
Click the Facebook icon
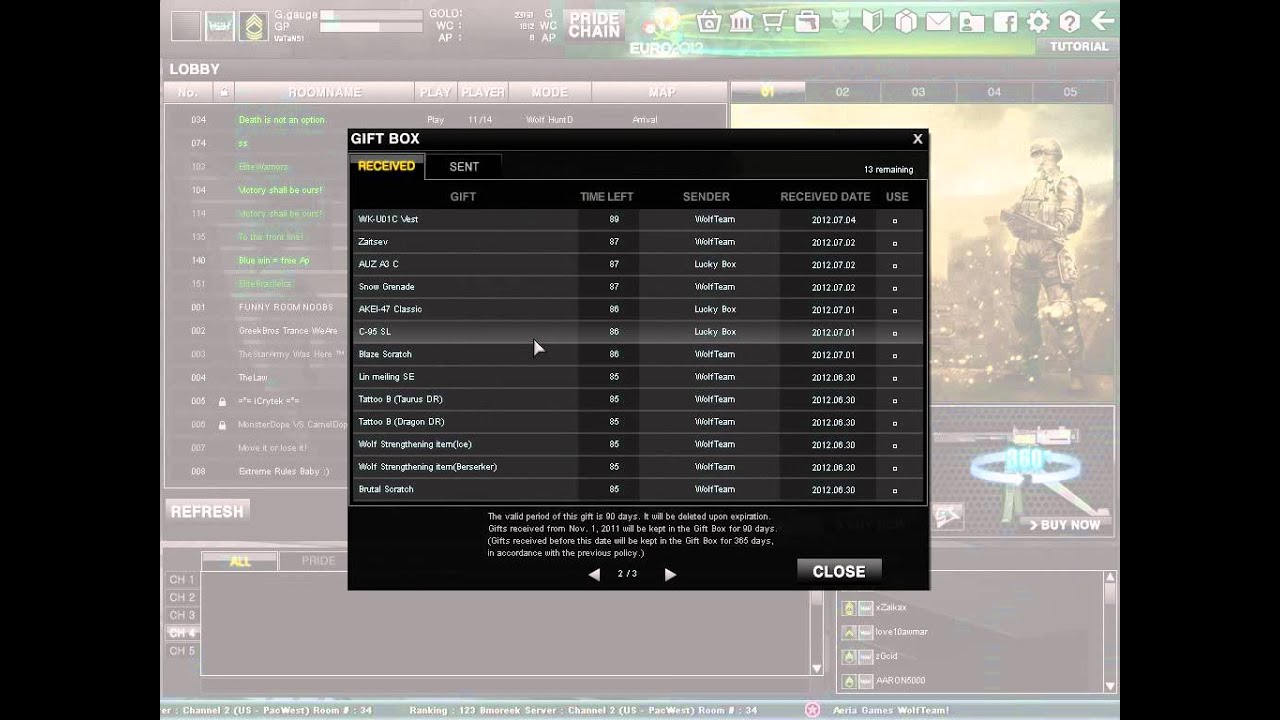pos(1004,21)
